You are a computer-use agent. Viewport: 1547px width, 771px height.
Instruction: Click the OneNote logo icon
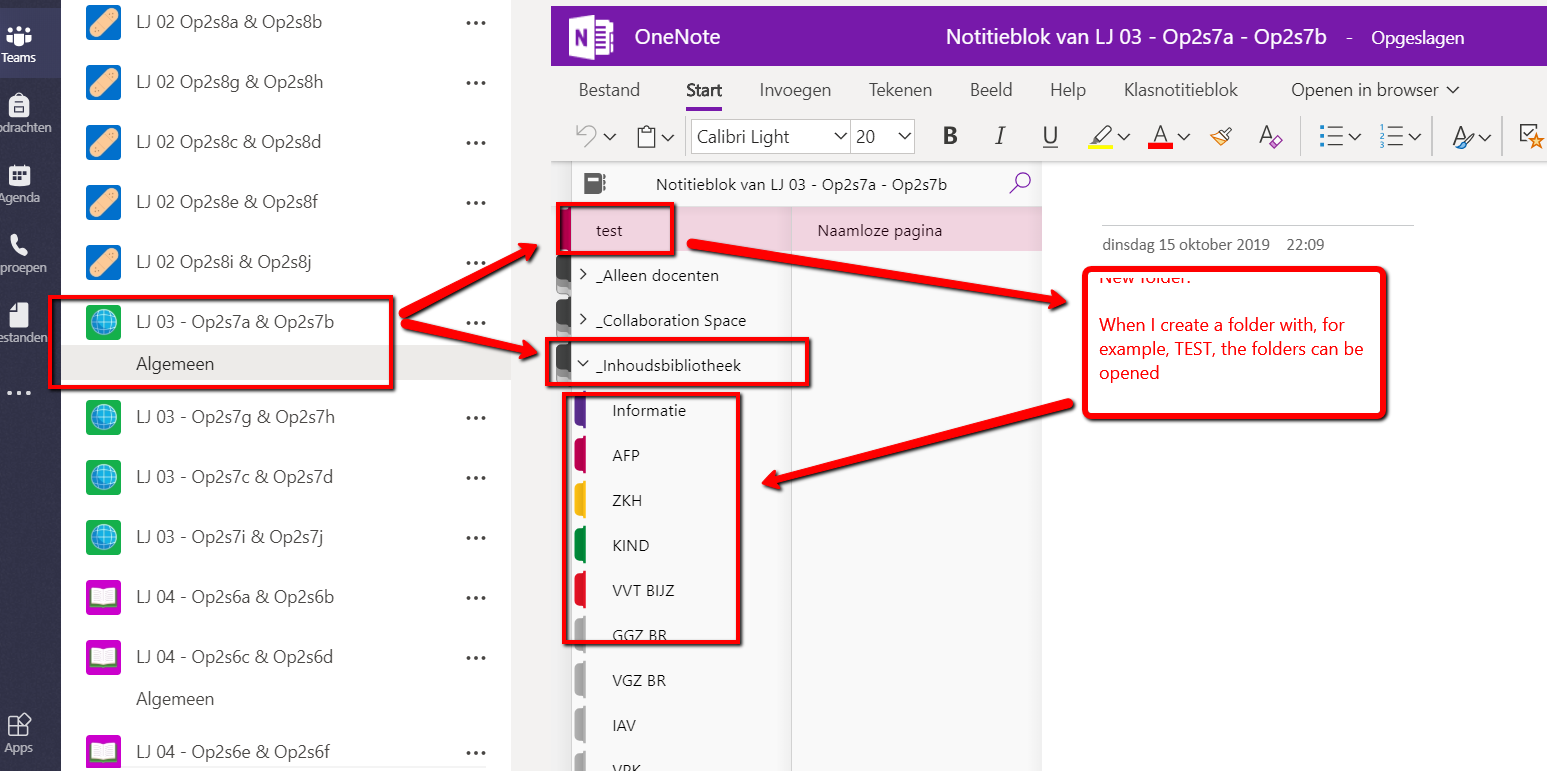click(x=590, y=38)
